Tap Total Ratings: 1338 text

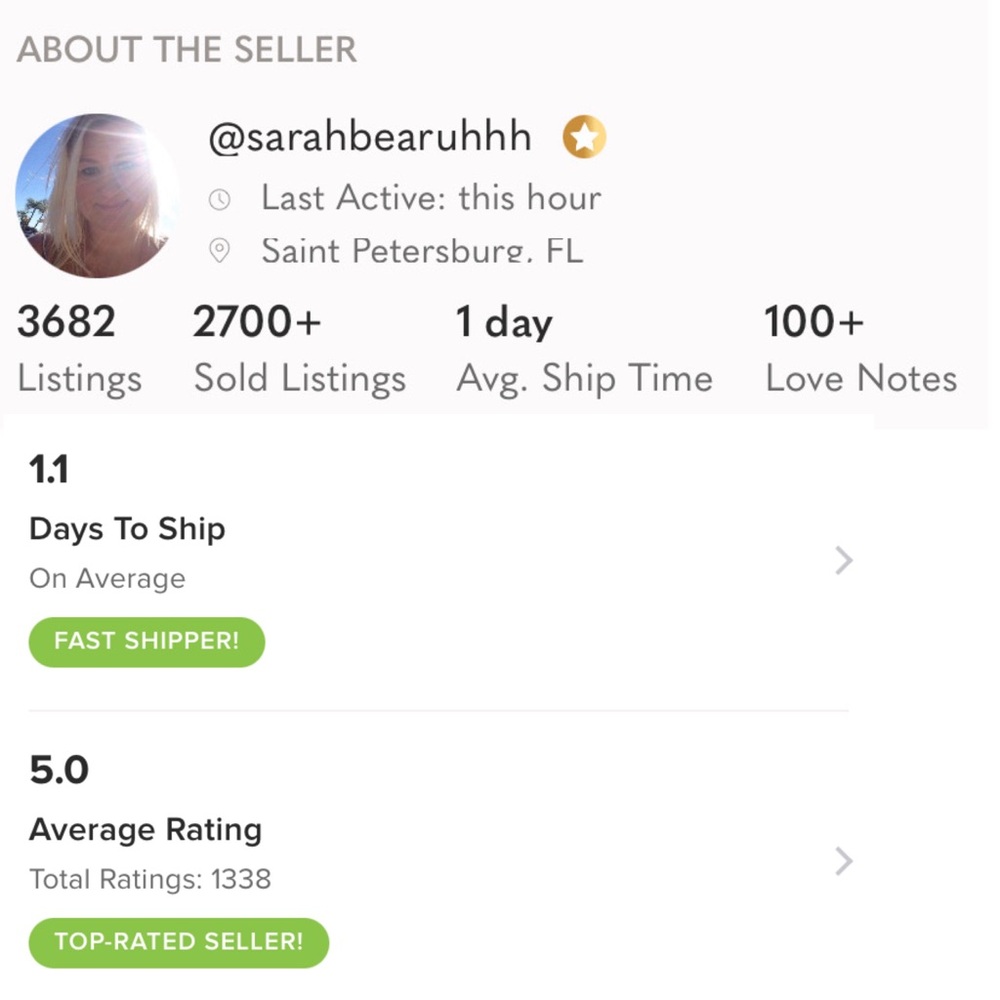(x=150, y=879)
